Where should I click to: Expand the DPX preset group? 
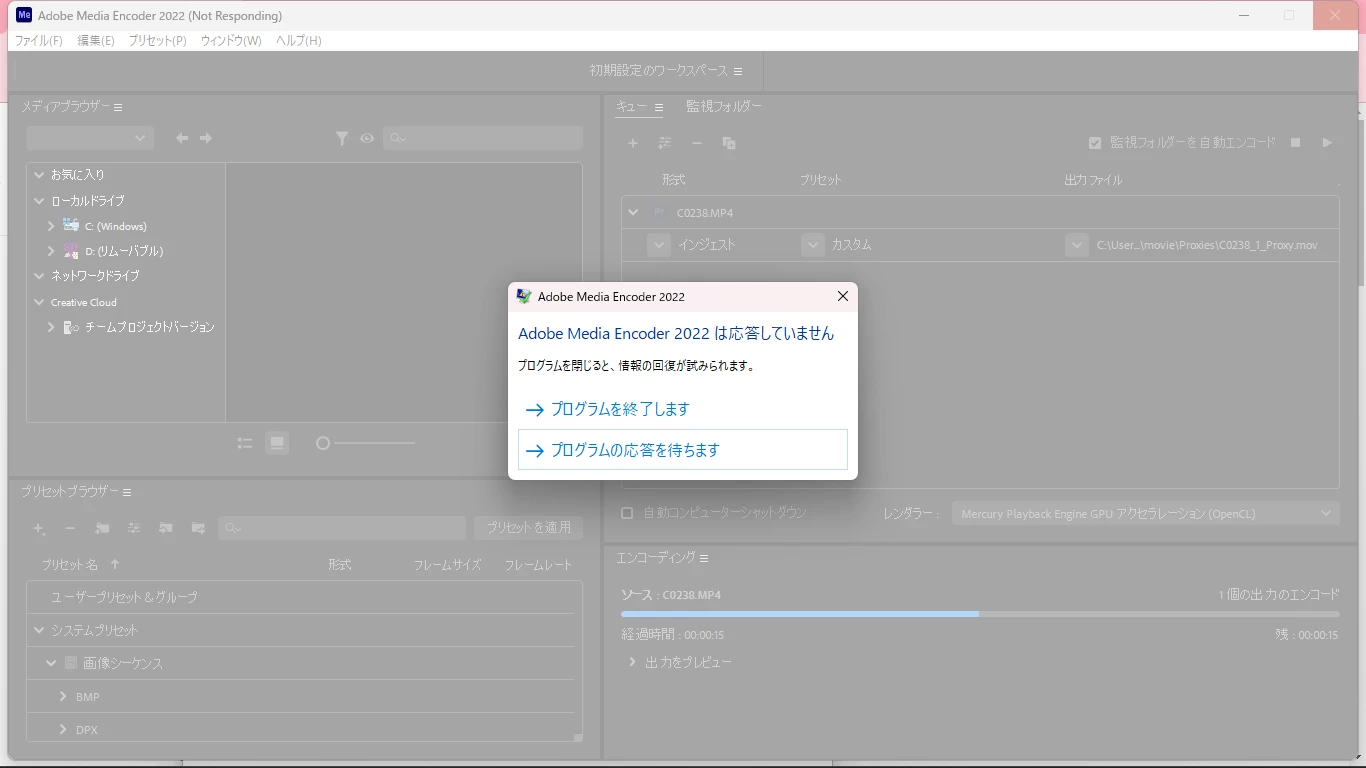(x=63, y=730)
